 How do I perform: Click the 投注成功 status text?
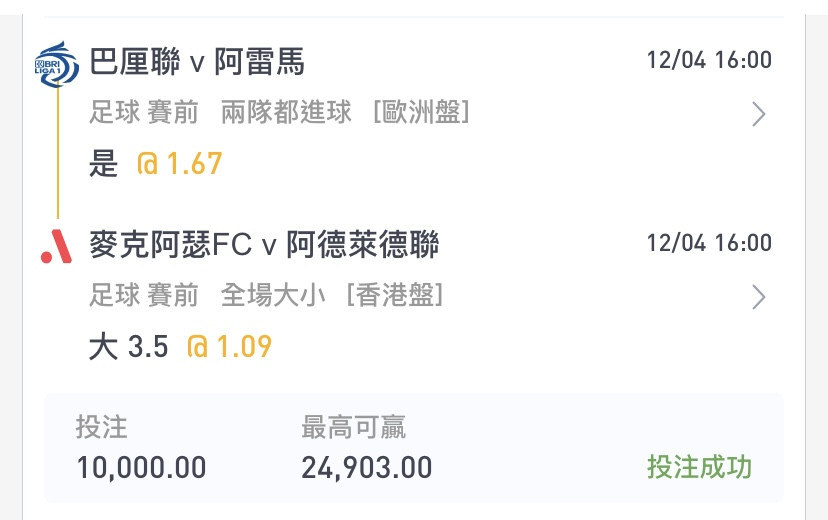point(699,467)
